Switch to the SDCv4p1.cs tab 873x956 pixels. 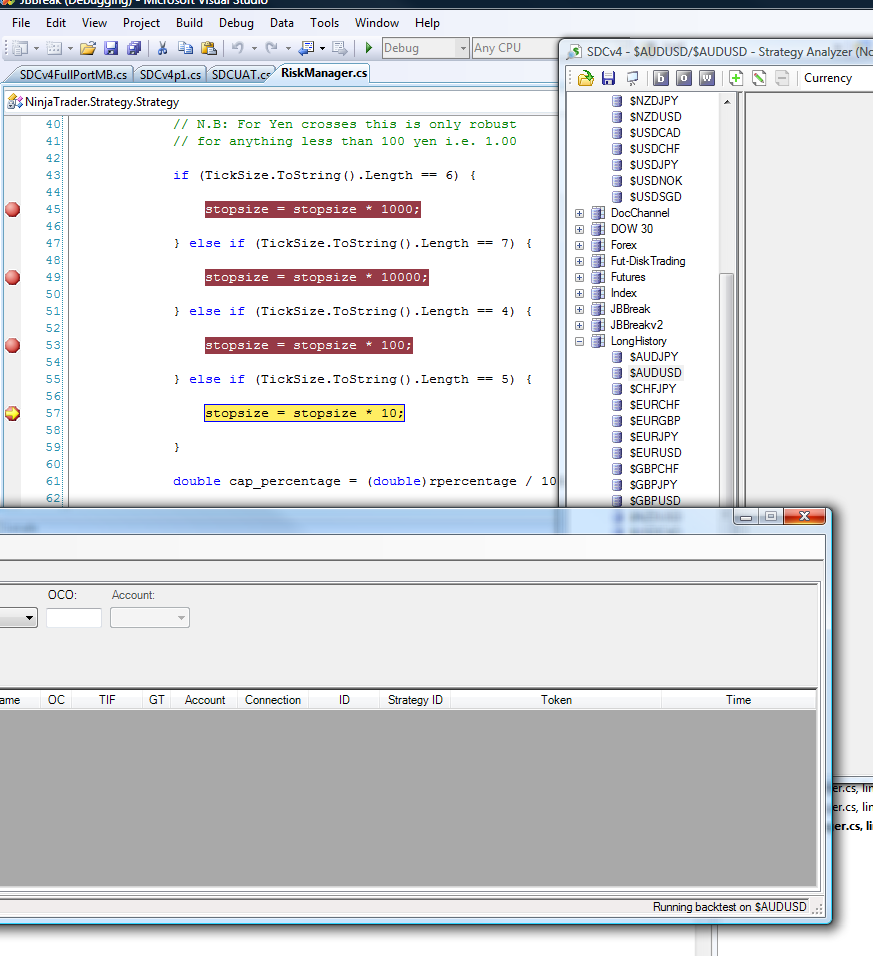pyautogui.click(x=170, y=74)
